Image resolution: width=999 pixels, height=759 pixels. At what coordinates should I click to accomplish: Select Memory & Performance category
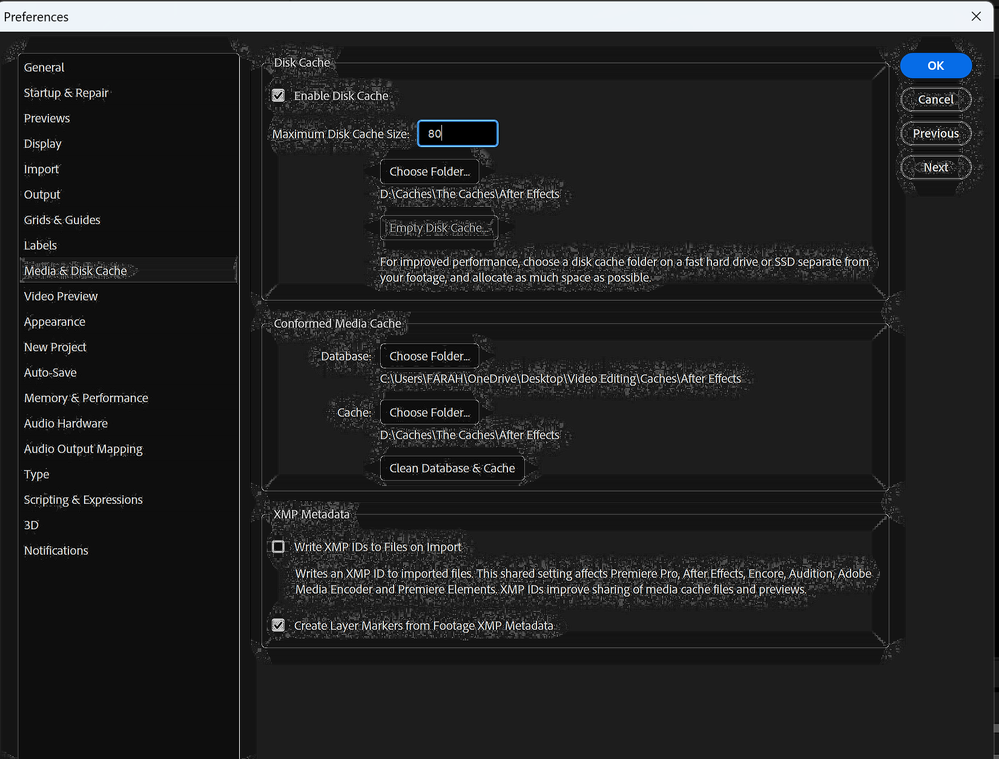86,398
